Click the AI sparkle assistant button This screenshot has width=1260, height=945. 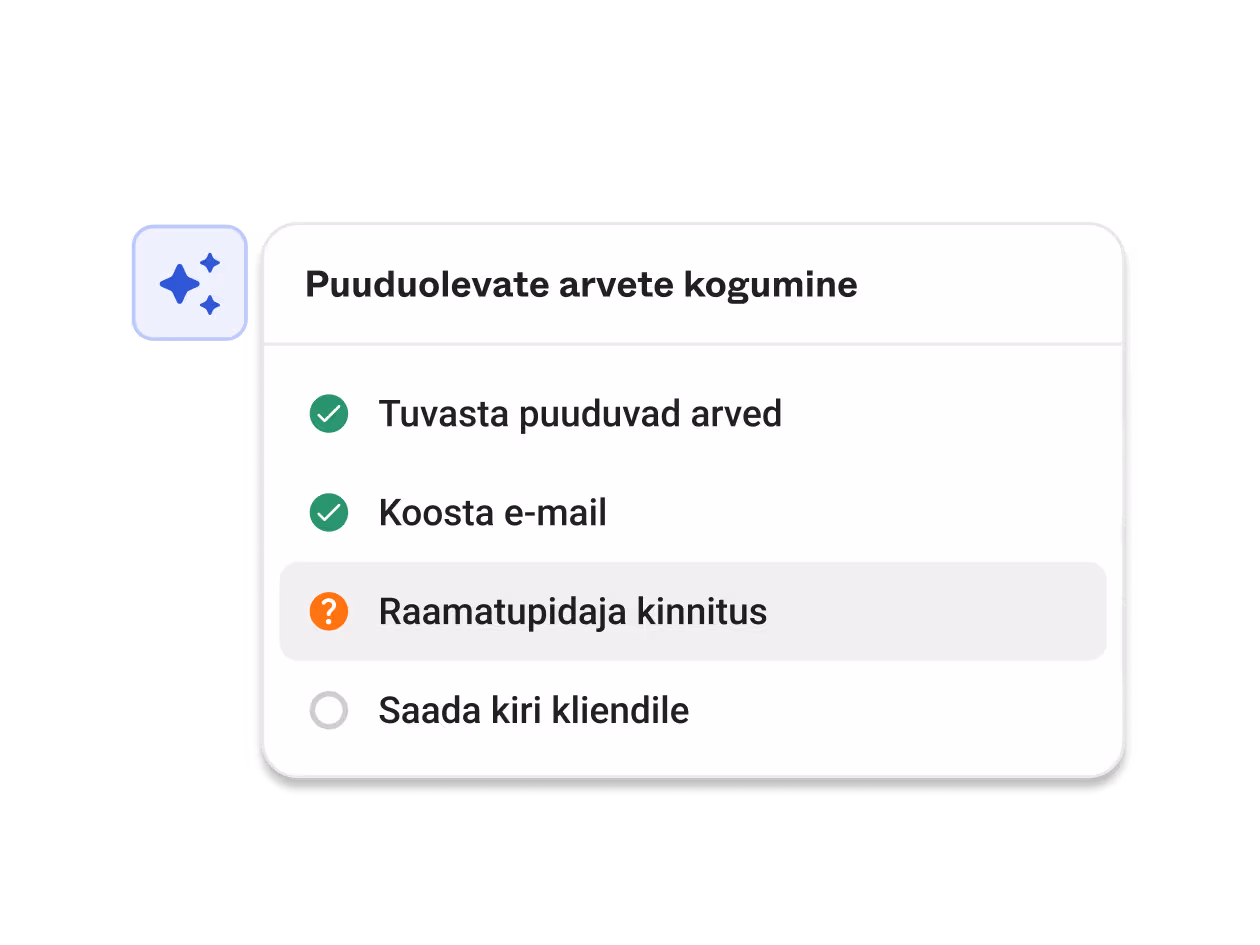pos(190,283)
